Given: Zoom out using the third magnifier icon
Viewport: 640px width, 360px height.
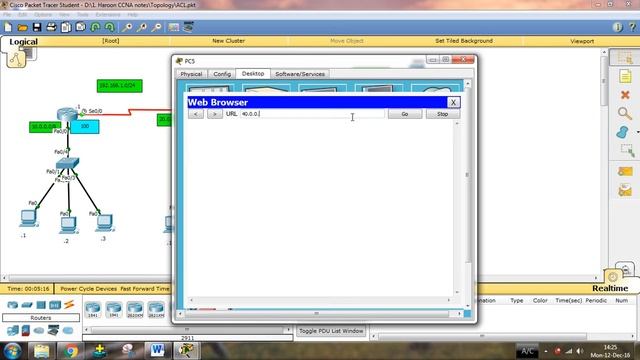Looking at the screenshot, I should tap(156, 27).
